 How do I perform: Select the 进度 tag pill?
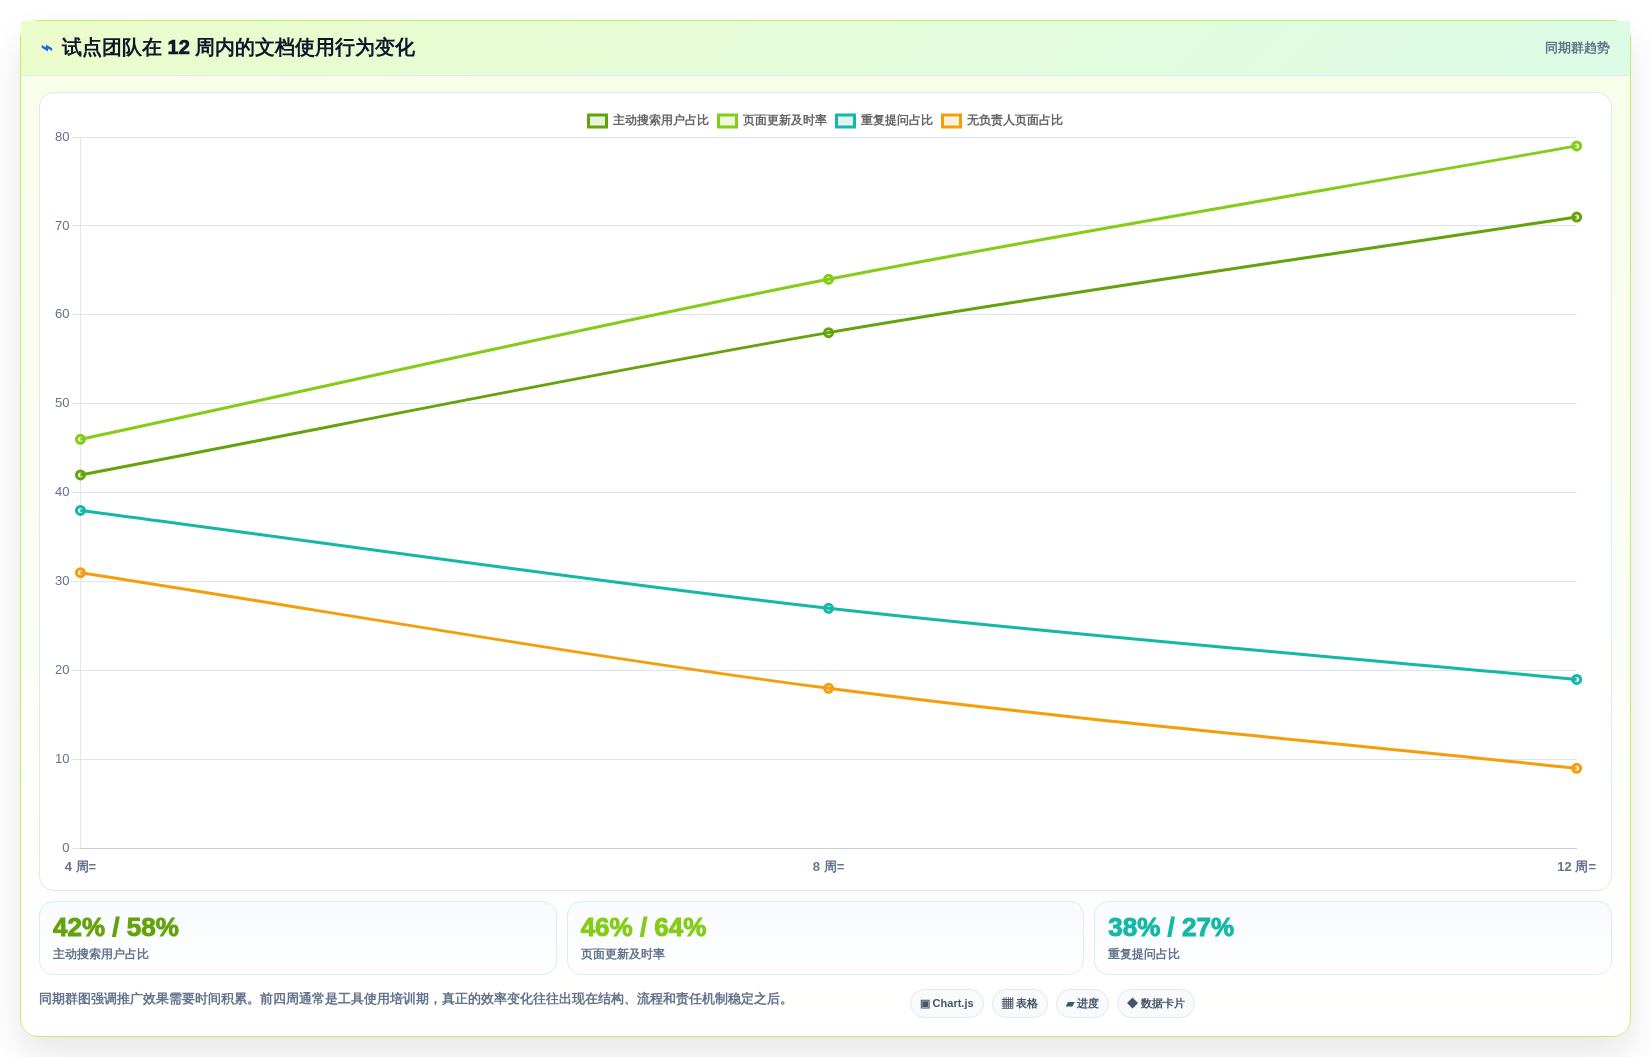1082,1003
